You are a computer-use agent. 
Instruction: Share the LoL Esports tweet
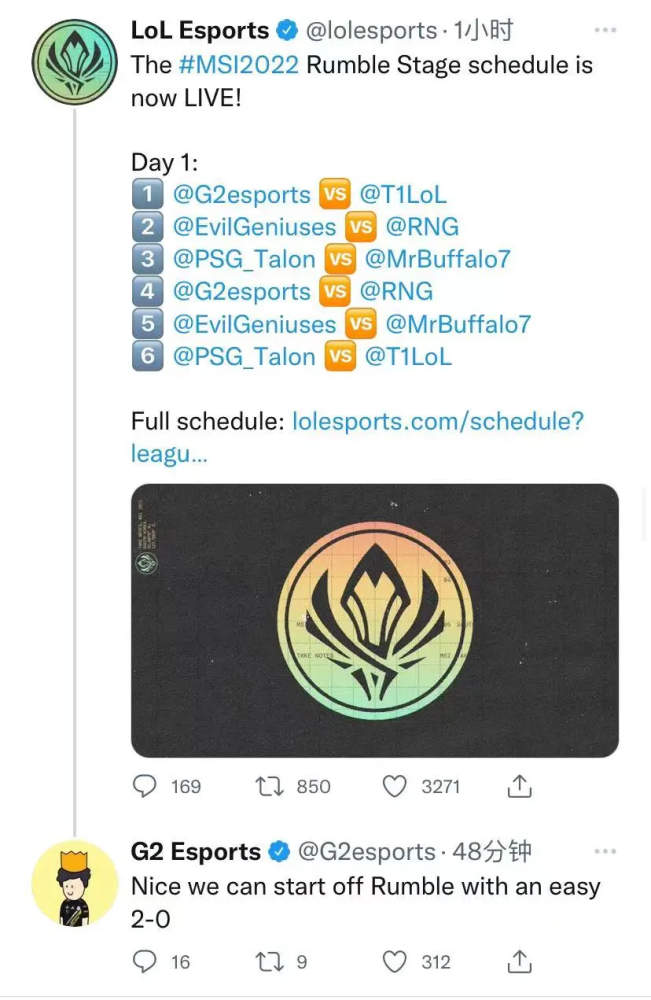click(x=519, y=787)
